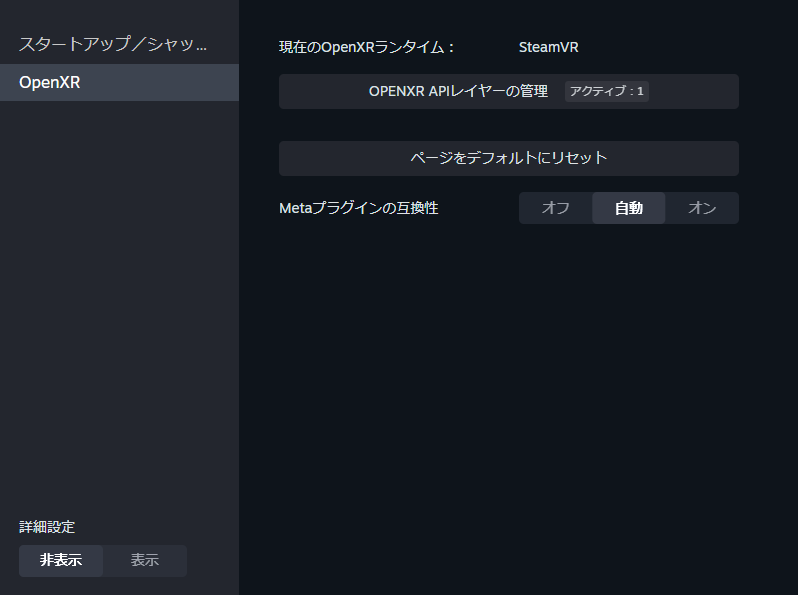Choose automatic Meta plugin compatibility
798x595 pixels.
click(x=628, y=208)
